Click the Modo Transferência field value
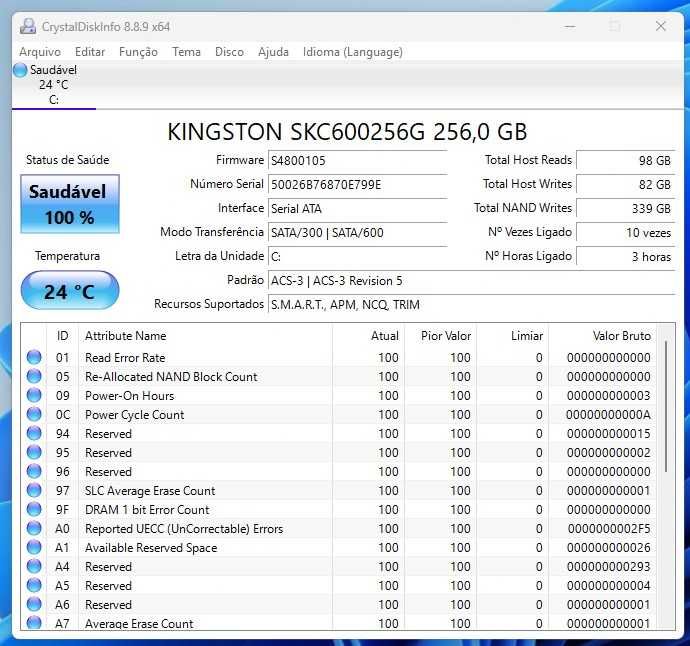The image size is (690, 646). 357,232
